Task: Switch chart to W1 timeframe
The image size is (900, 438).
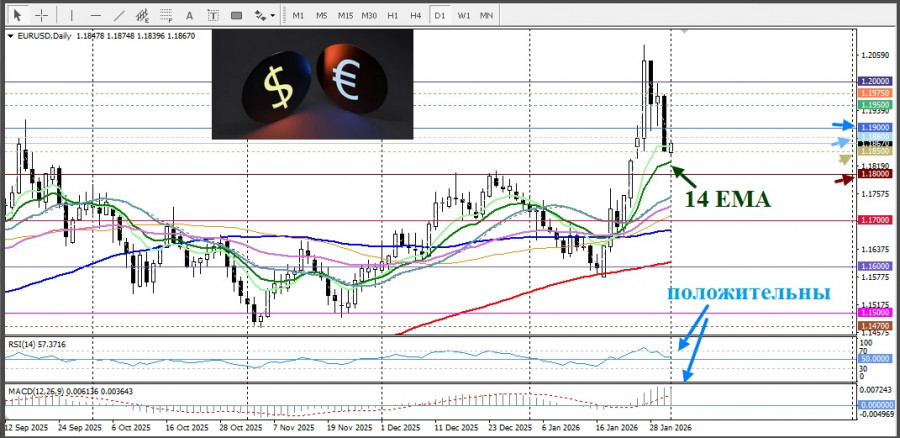Action: 463,15
